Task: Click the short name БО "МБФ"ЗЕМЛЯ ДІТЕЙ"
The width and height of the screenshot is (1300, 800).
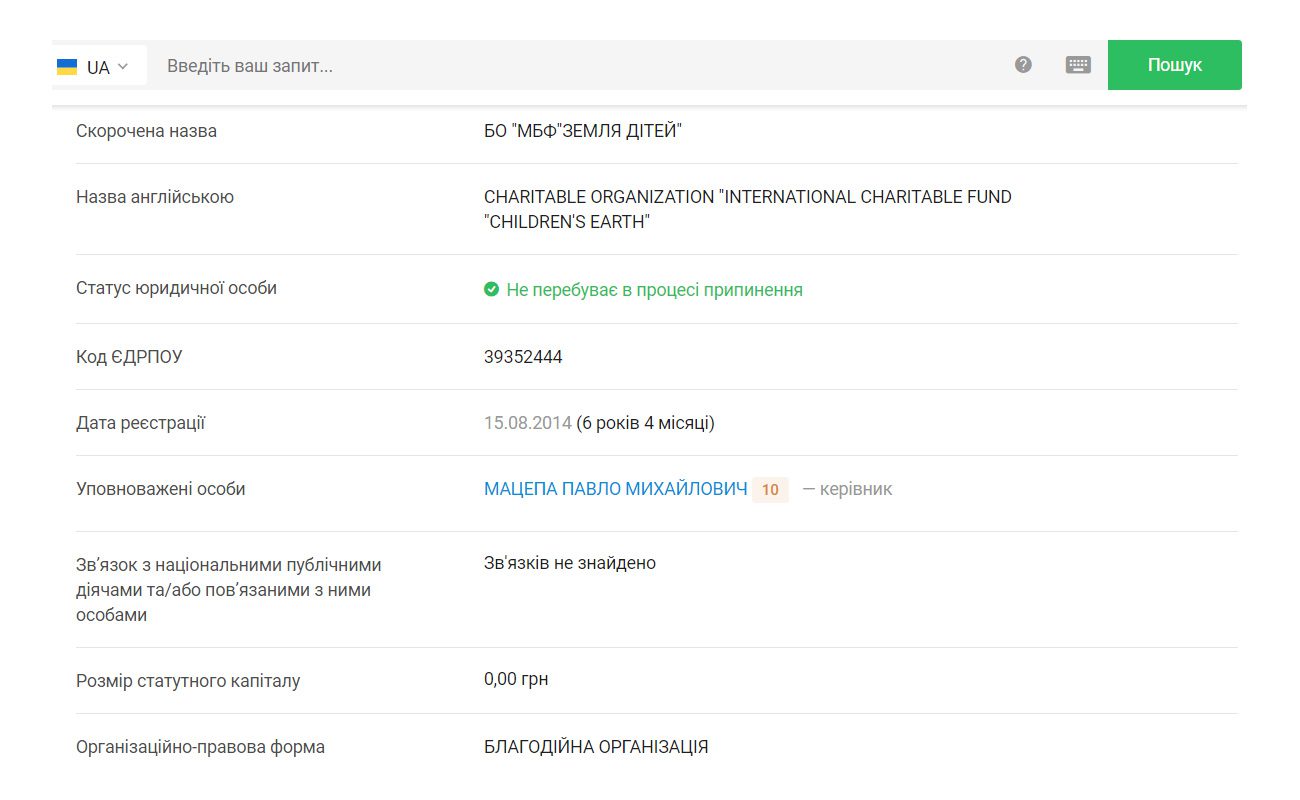Action: tap(583, 131)
